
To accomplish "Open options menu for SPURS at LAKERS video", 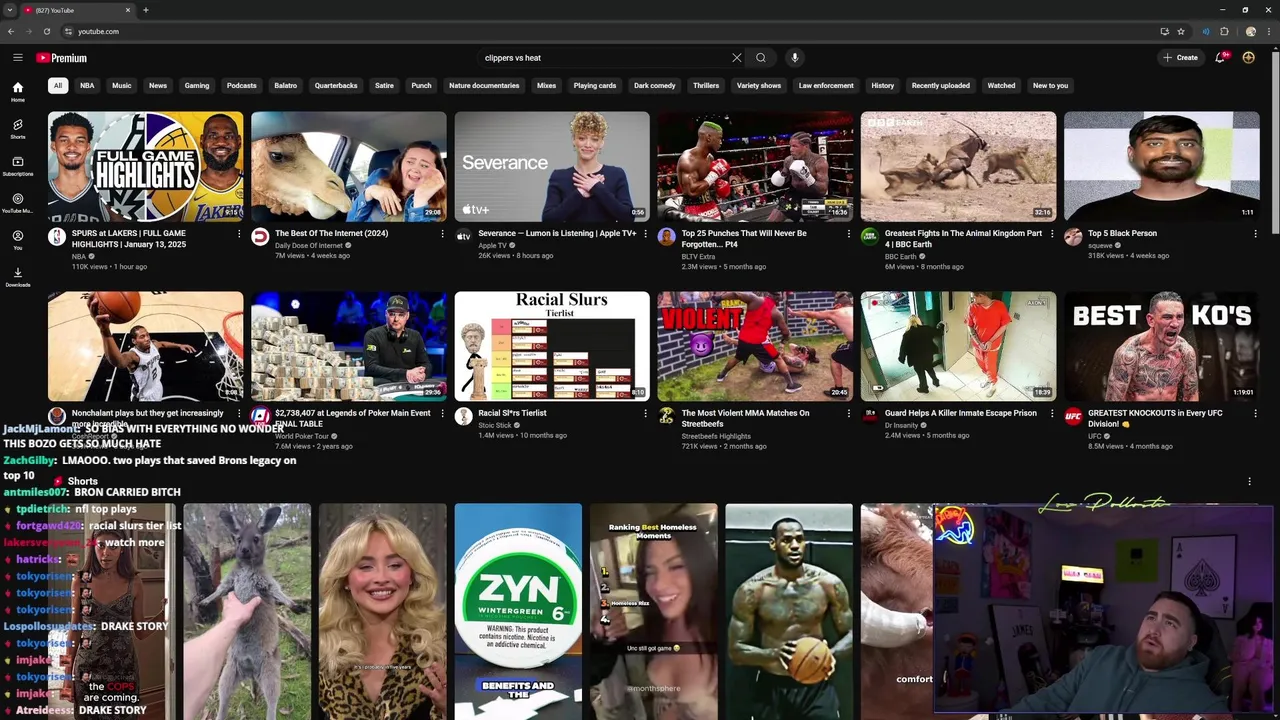I will pyautogui.click(x=239, y=234).
